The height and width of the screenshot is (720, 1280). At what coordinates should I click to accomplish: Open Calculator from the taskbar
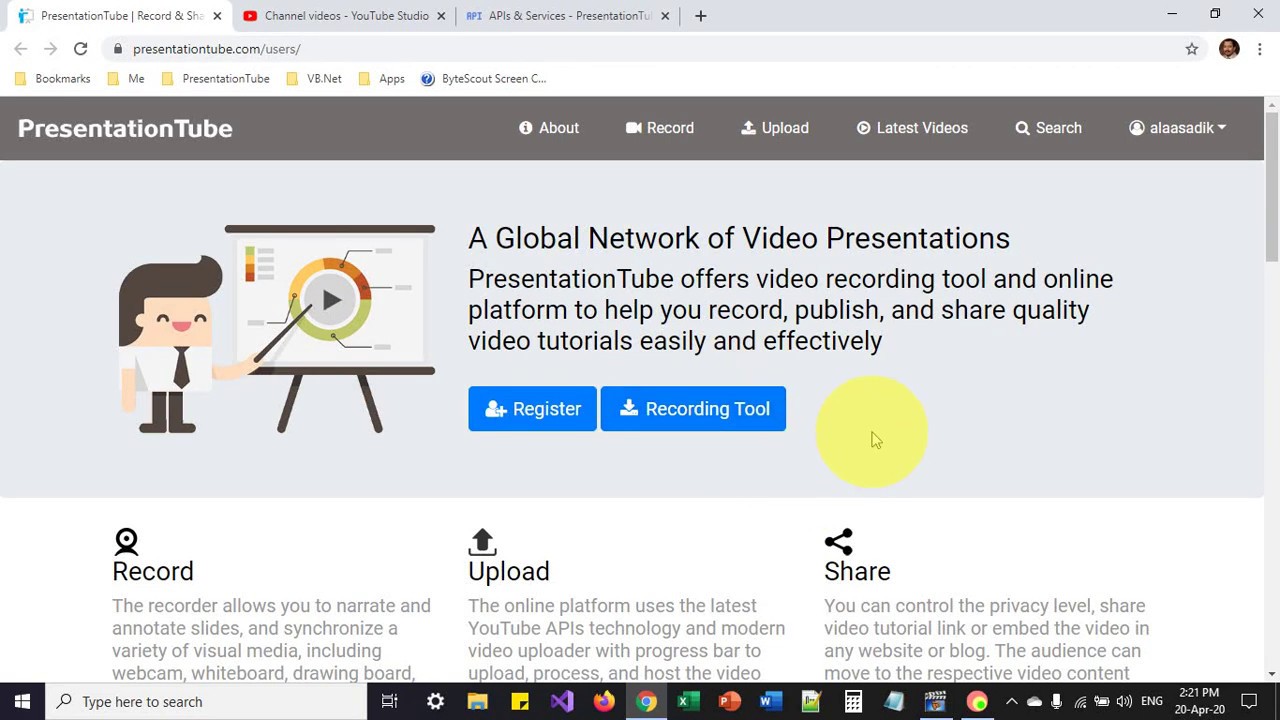pos(853,702)
